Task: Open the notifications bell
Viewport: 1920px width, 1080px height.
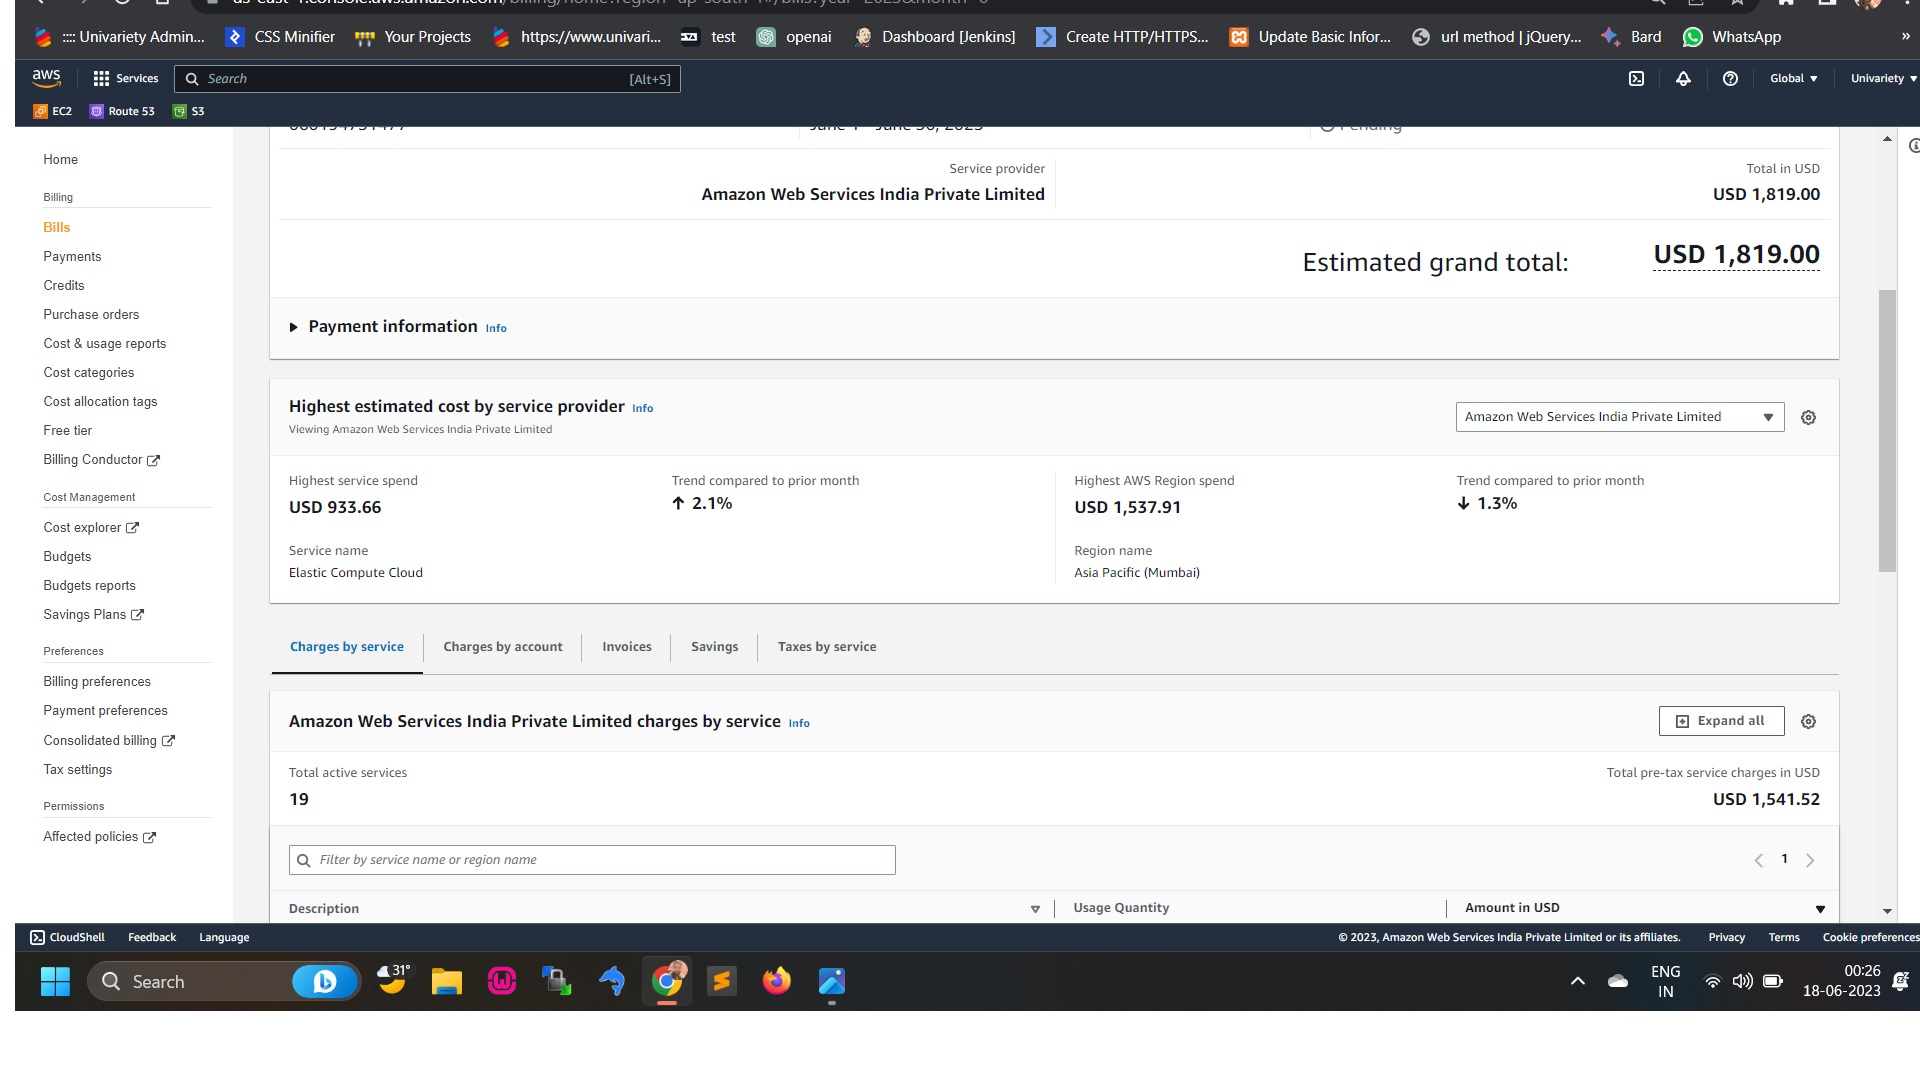Action: 1683,78
